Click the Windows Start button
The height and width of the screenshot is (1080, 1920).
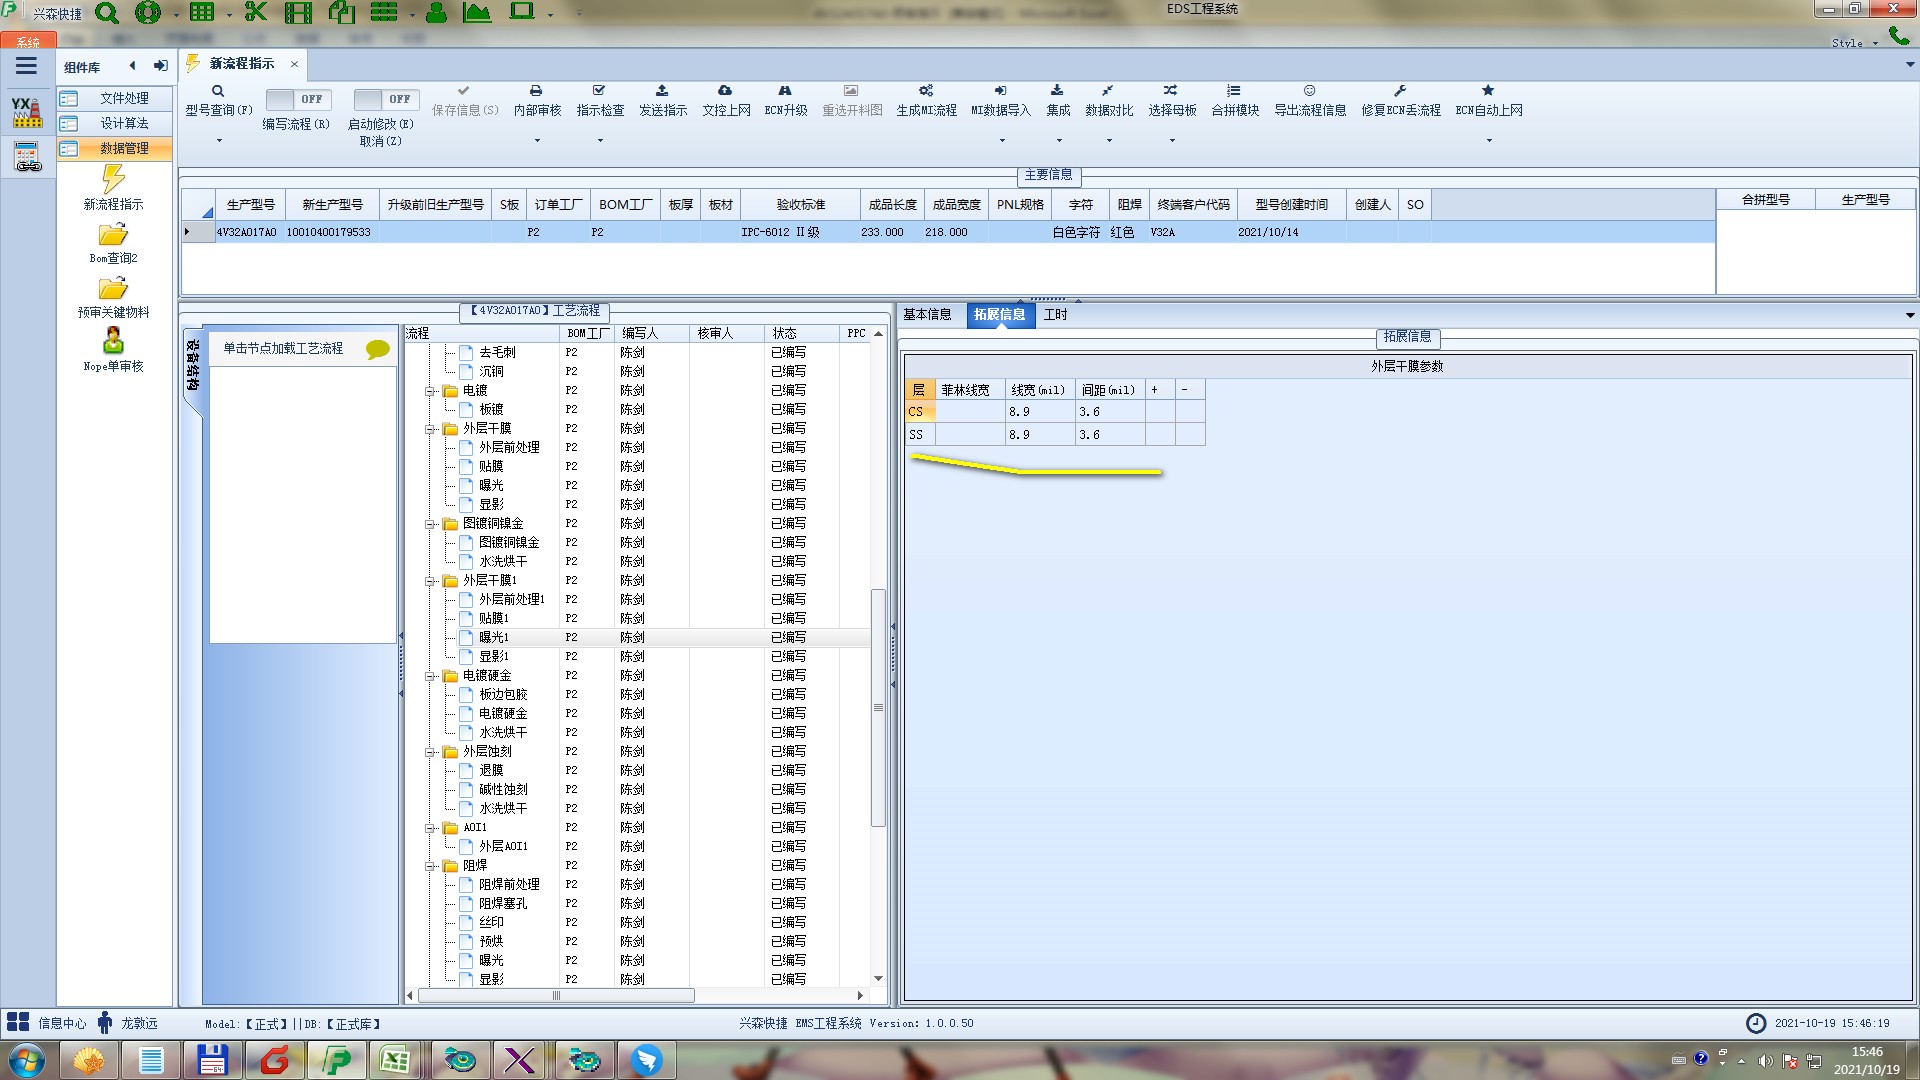click(x=28, y=1060)
